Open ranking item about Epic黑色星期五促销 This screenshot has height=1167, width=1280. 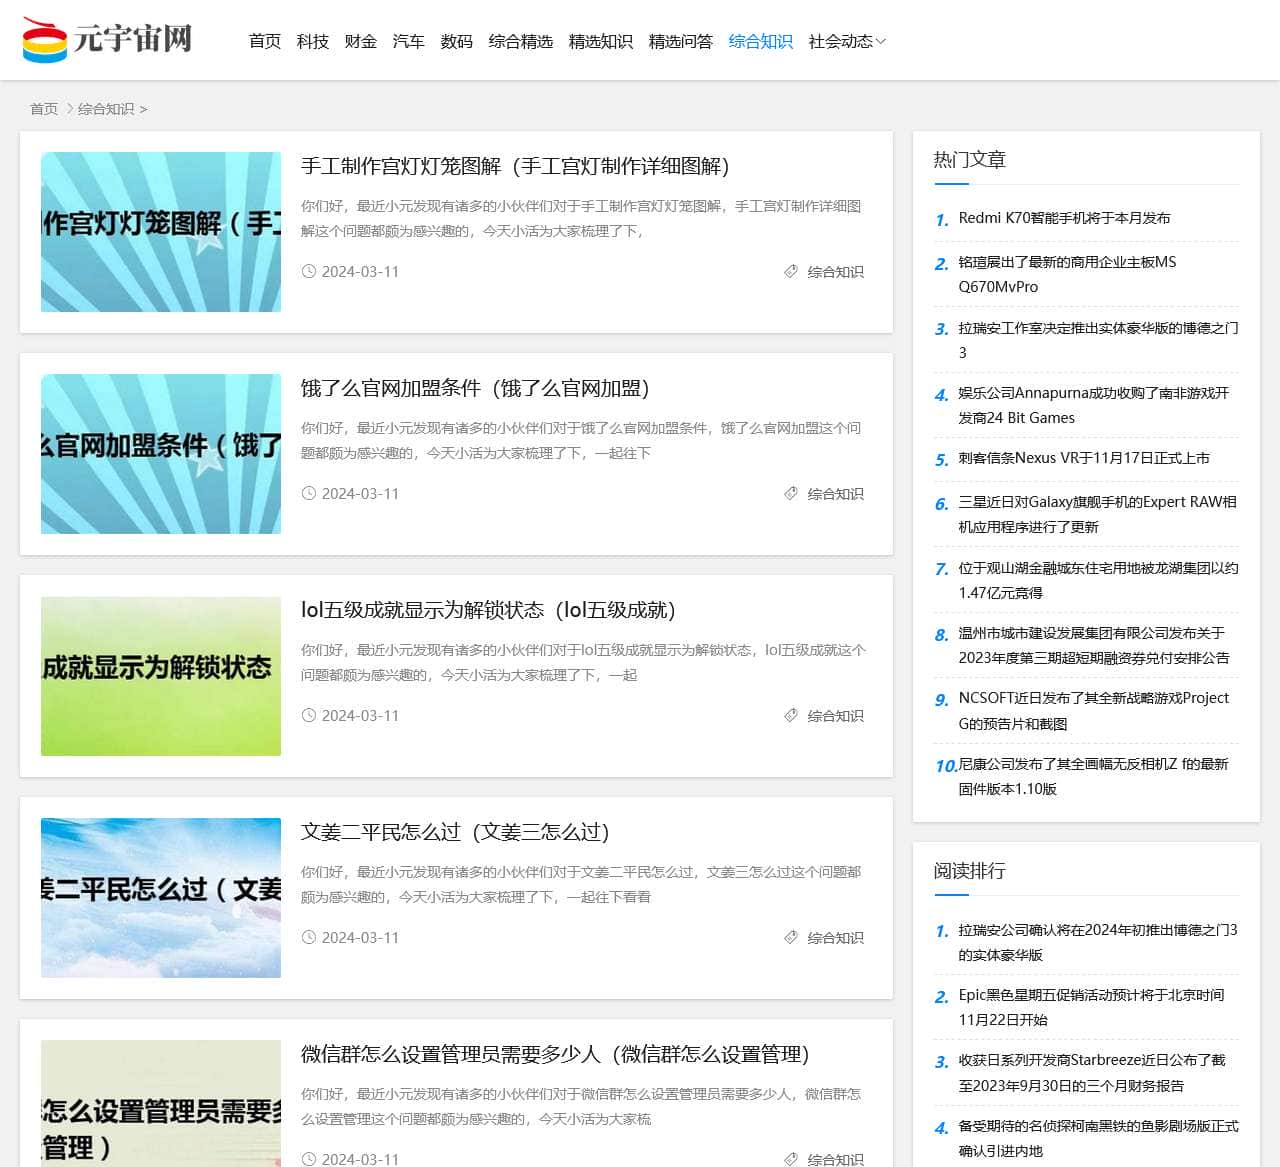pyautogui.click(x=1091, y=1007)
